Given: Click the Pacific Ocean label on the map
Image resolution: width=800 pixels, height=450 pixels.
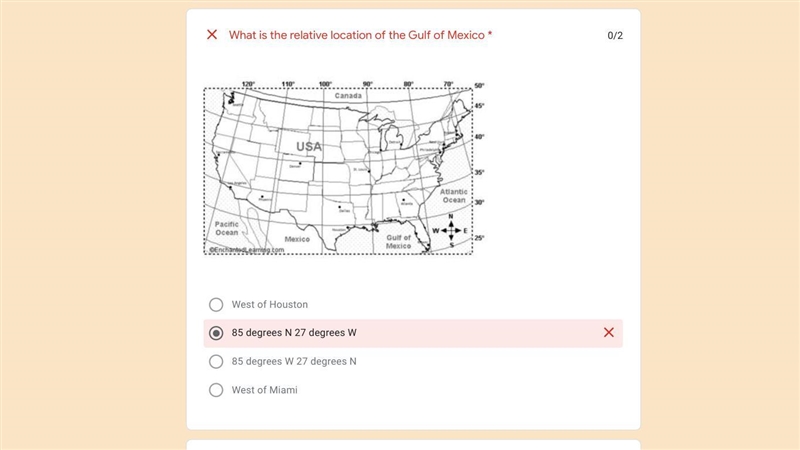Looking at the screenshot, I should pyautogui.click(x=227, y=228).
